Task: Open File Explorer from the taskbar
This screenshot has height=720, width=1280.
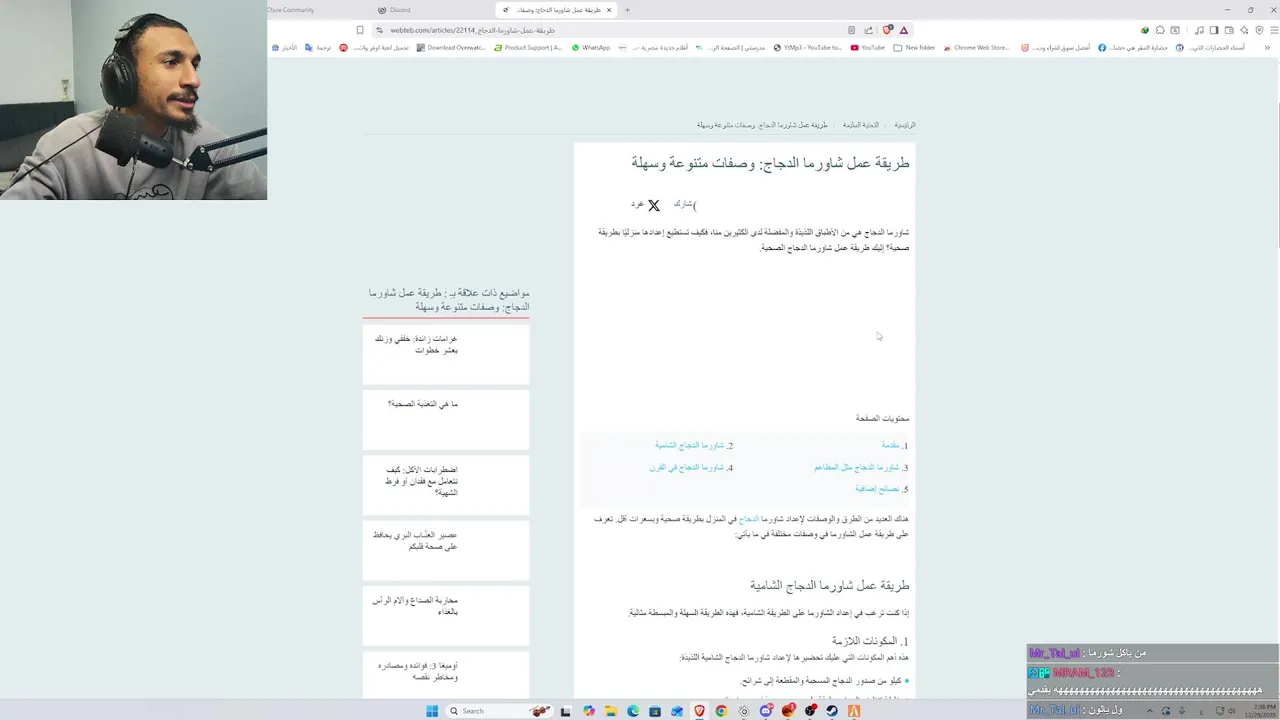Action: tap(611, 711)
